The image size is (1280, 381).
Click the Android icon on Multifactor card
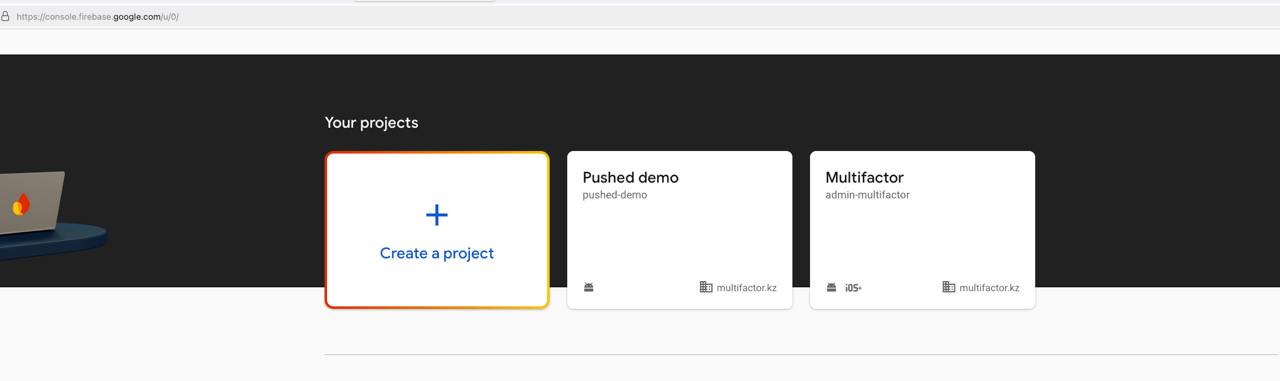[831, 288]
